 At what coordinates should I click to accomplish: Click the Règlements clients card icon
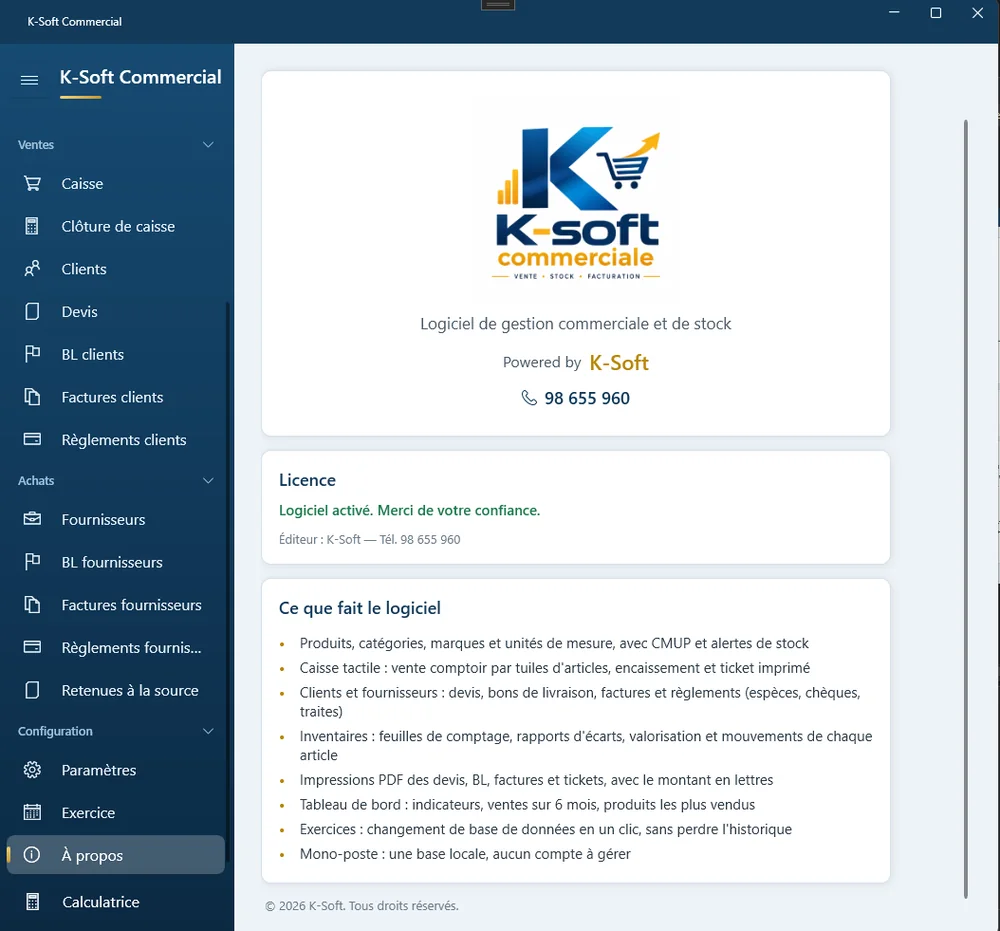click(32, 439)
